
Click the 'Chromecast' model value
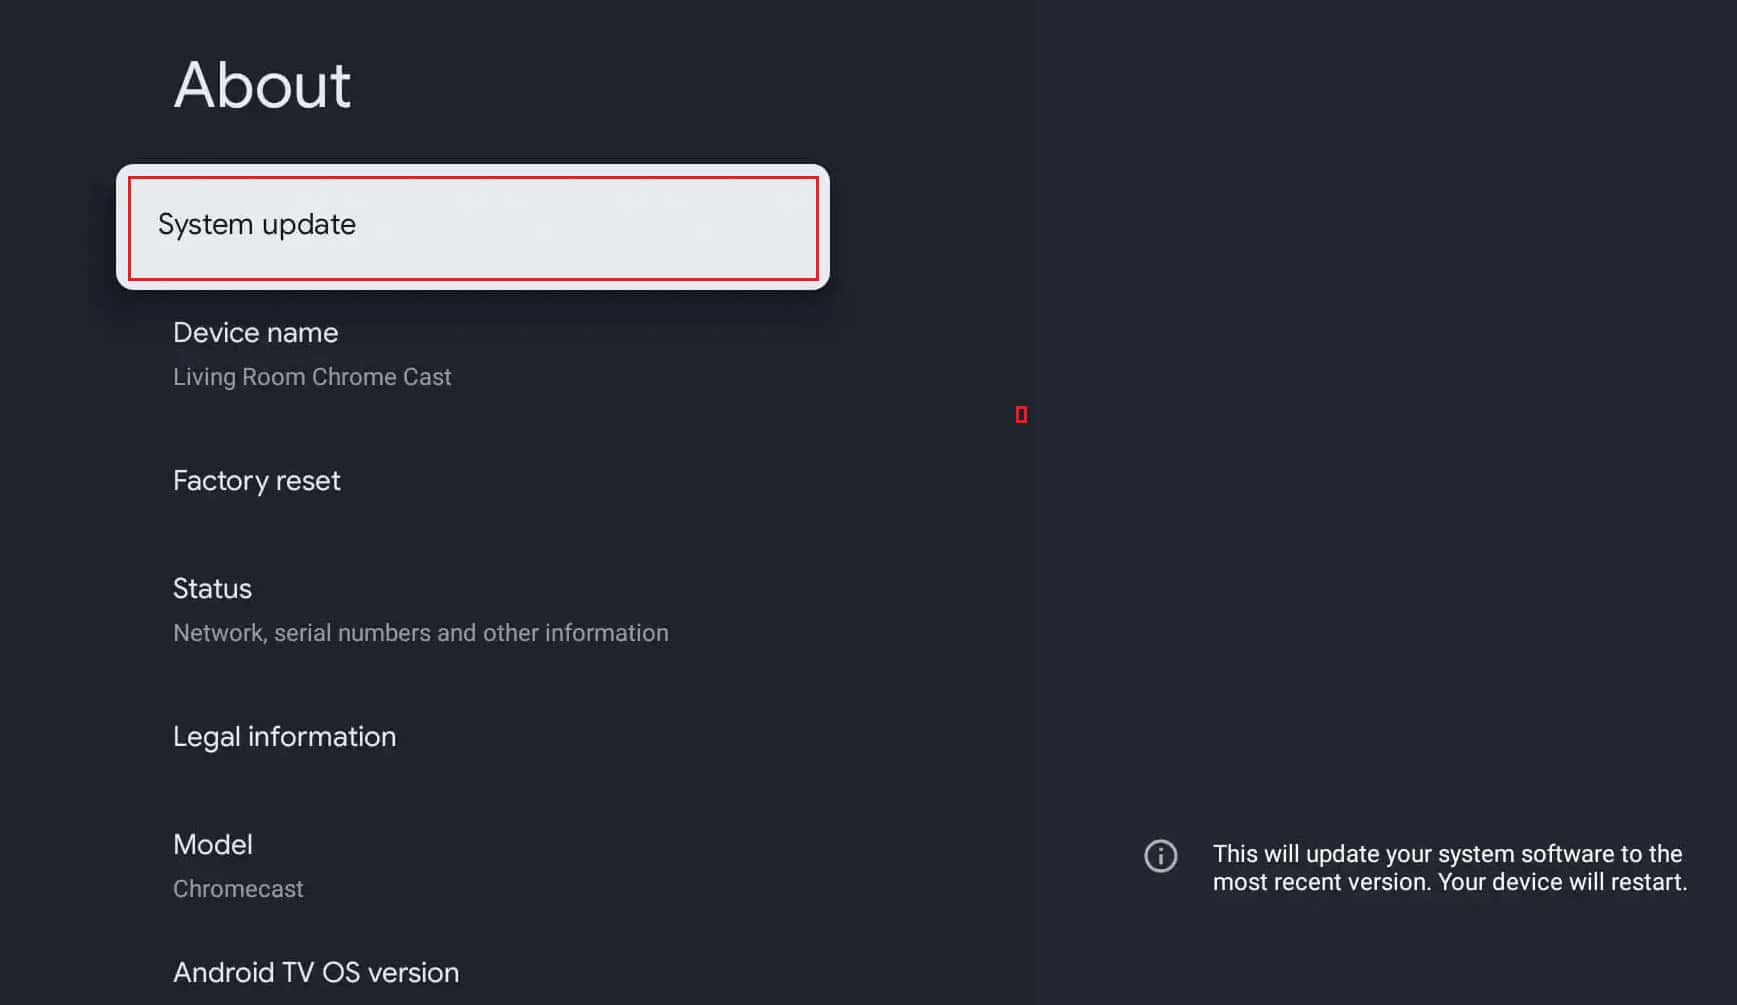(238, 889)
